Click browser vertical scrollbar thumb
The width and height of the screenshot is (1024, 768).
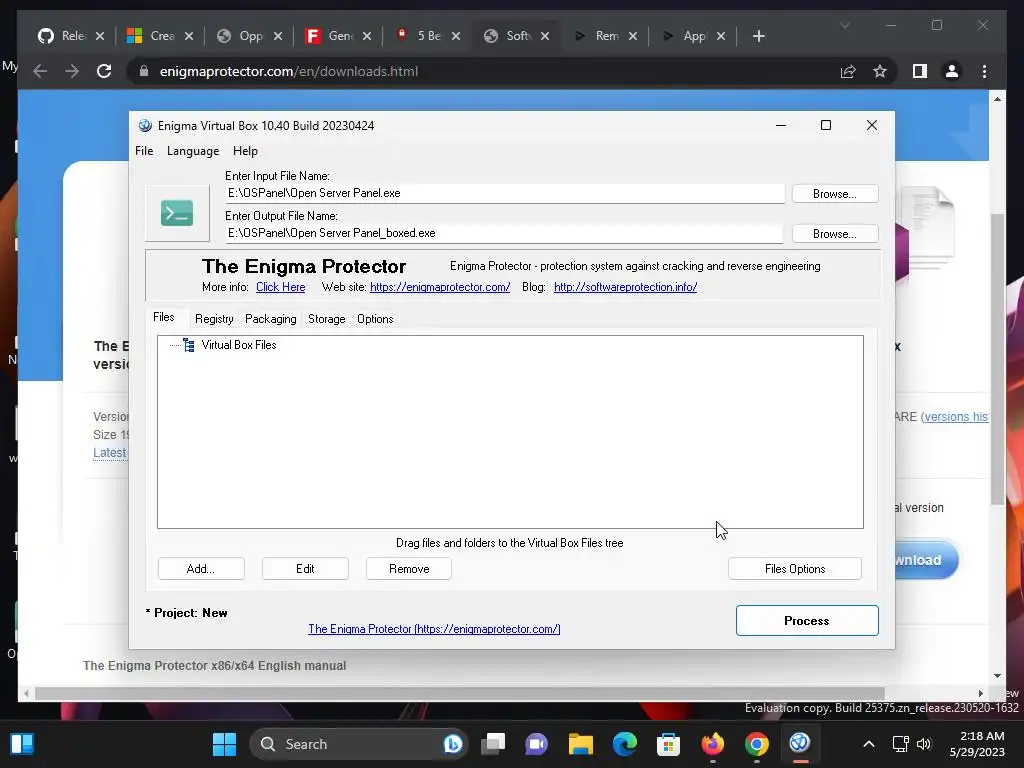[997, 359]
